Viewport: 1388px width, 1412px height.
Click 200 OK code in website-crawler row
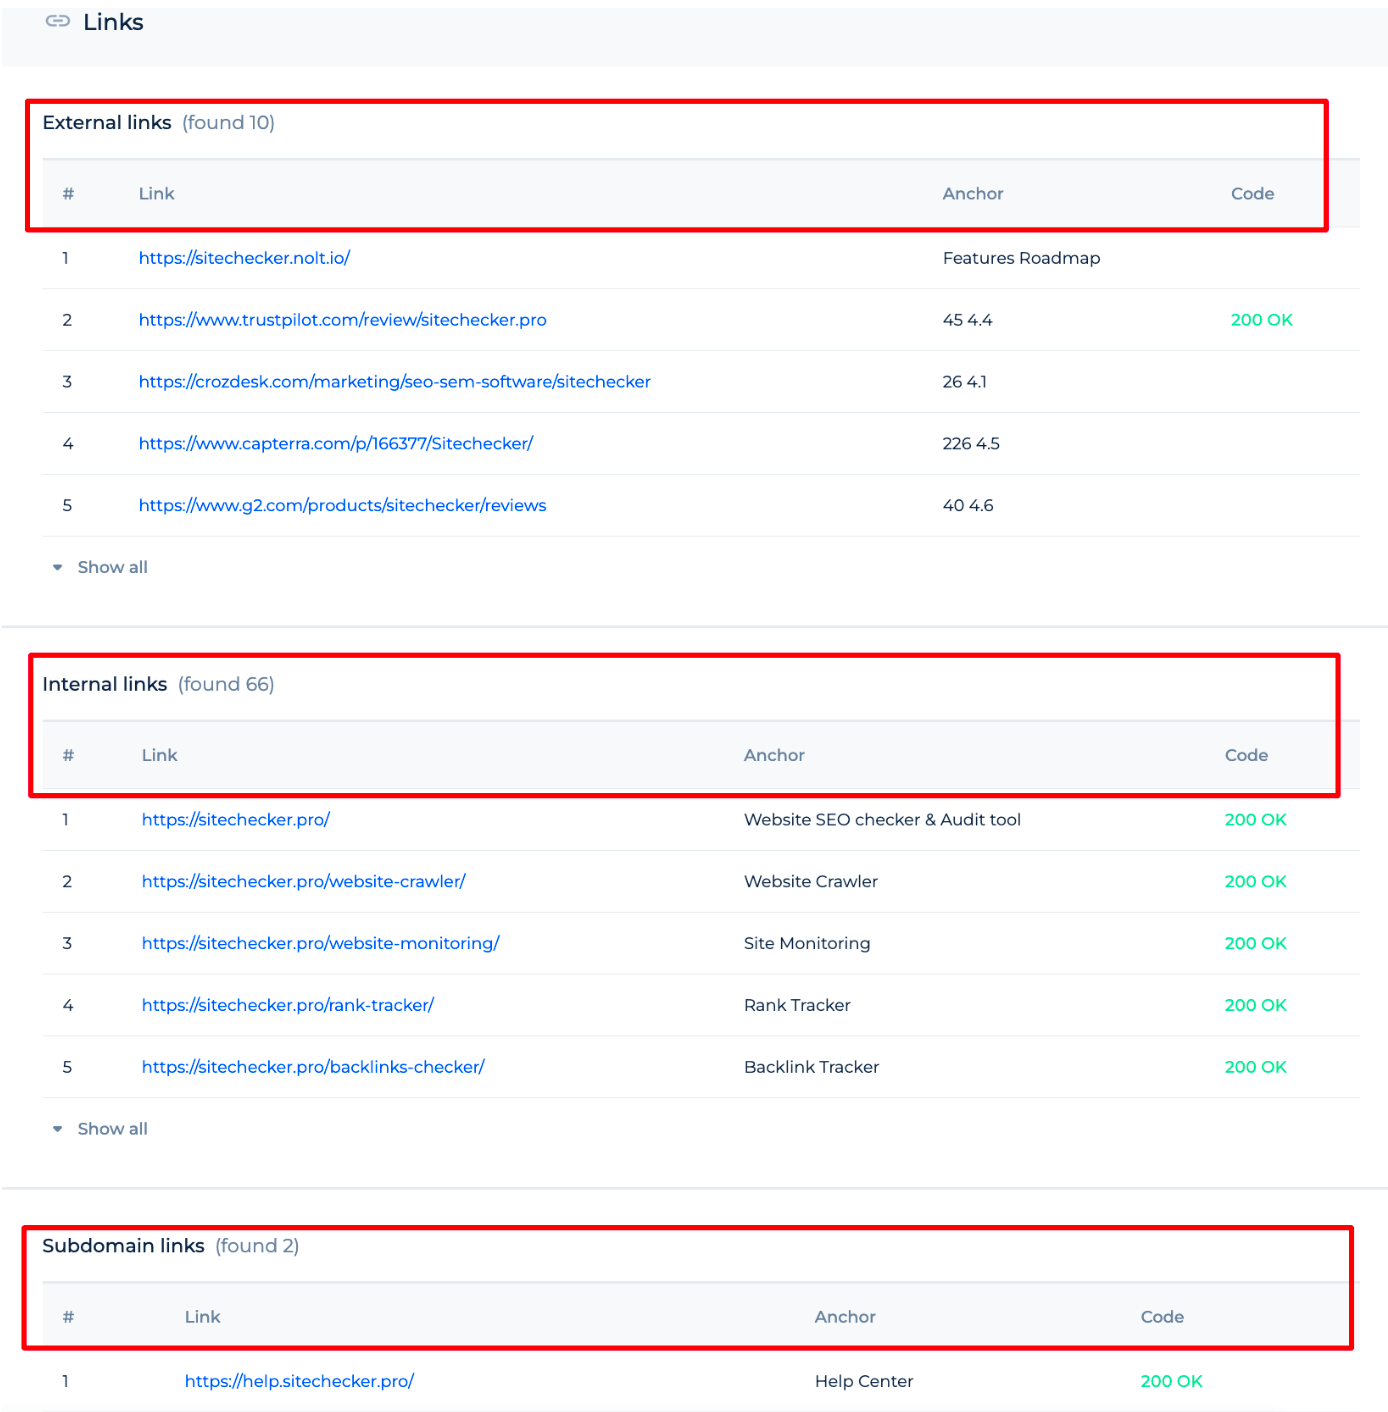1255,882
